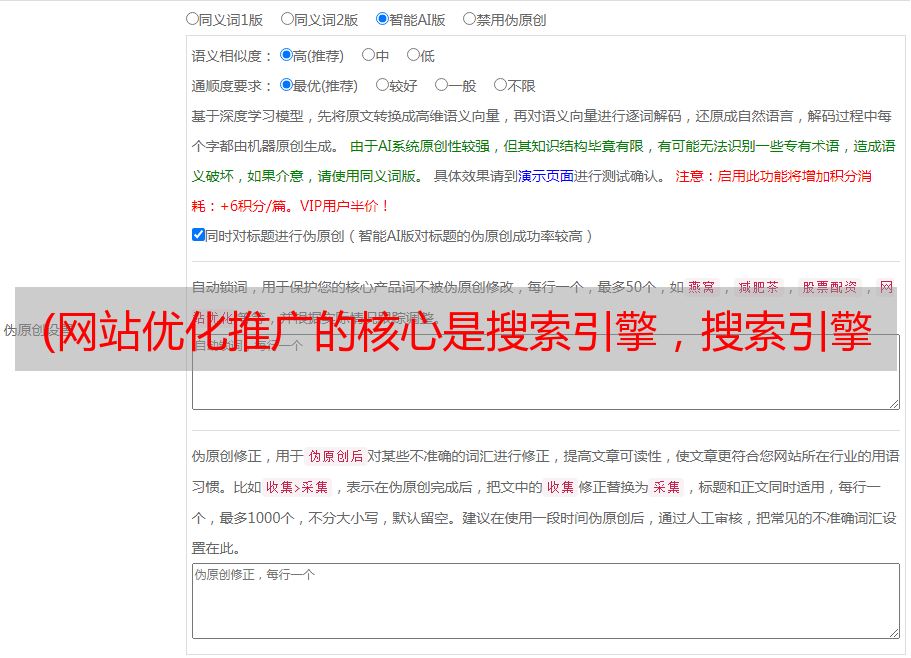Set 通顺度要求 to 较好

click(x=382, y=85)
